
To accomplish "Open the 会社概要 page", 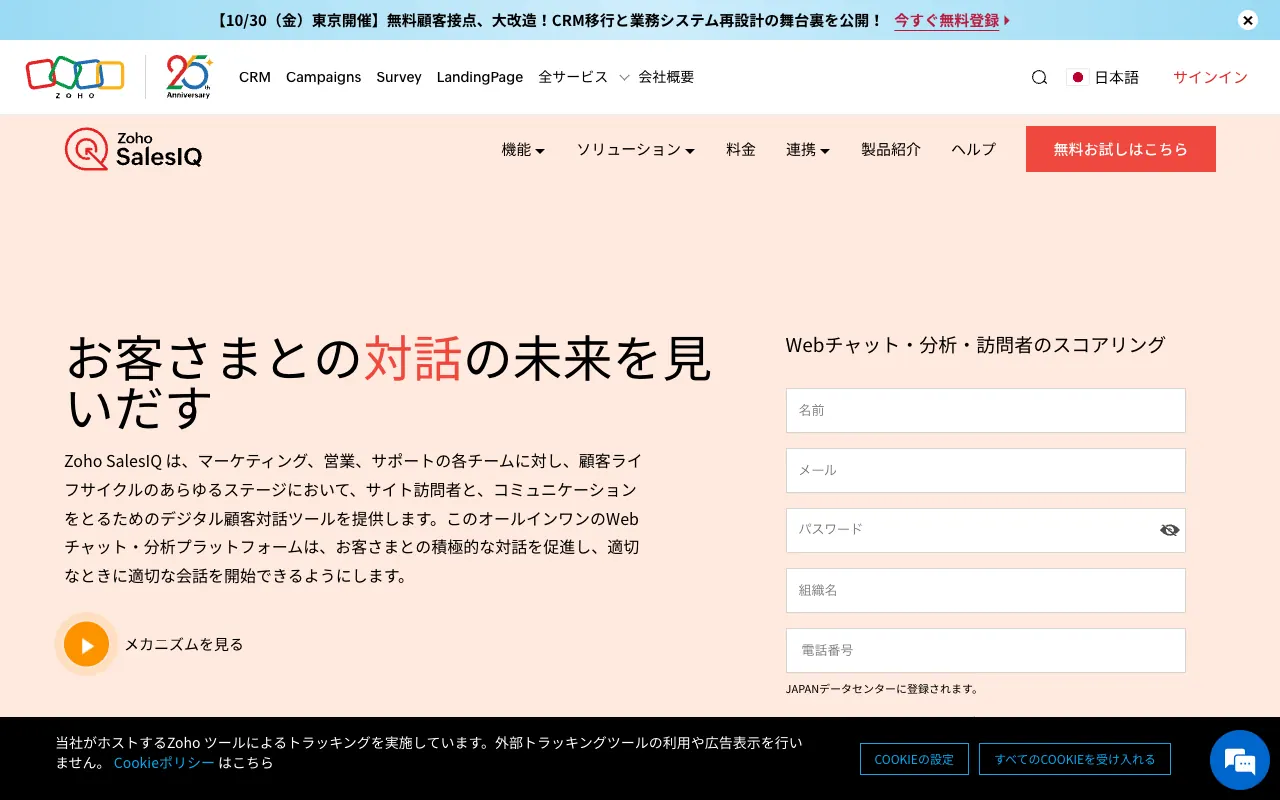I will click(x=666, y=77).
